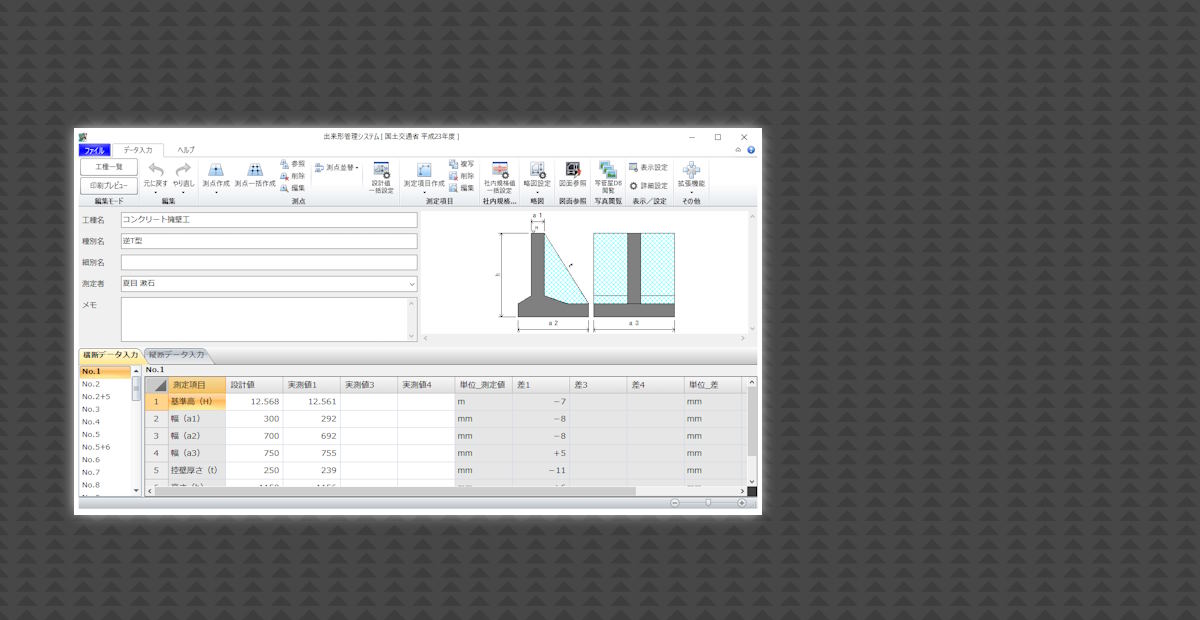This screenshot has width=1200, height=620.
Task: Open the ヘルプ ribbon tab
Action: pos(186,150)
